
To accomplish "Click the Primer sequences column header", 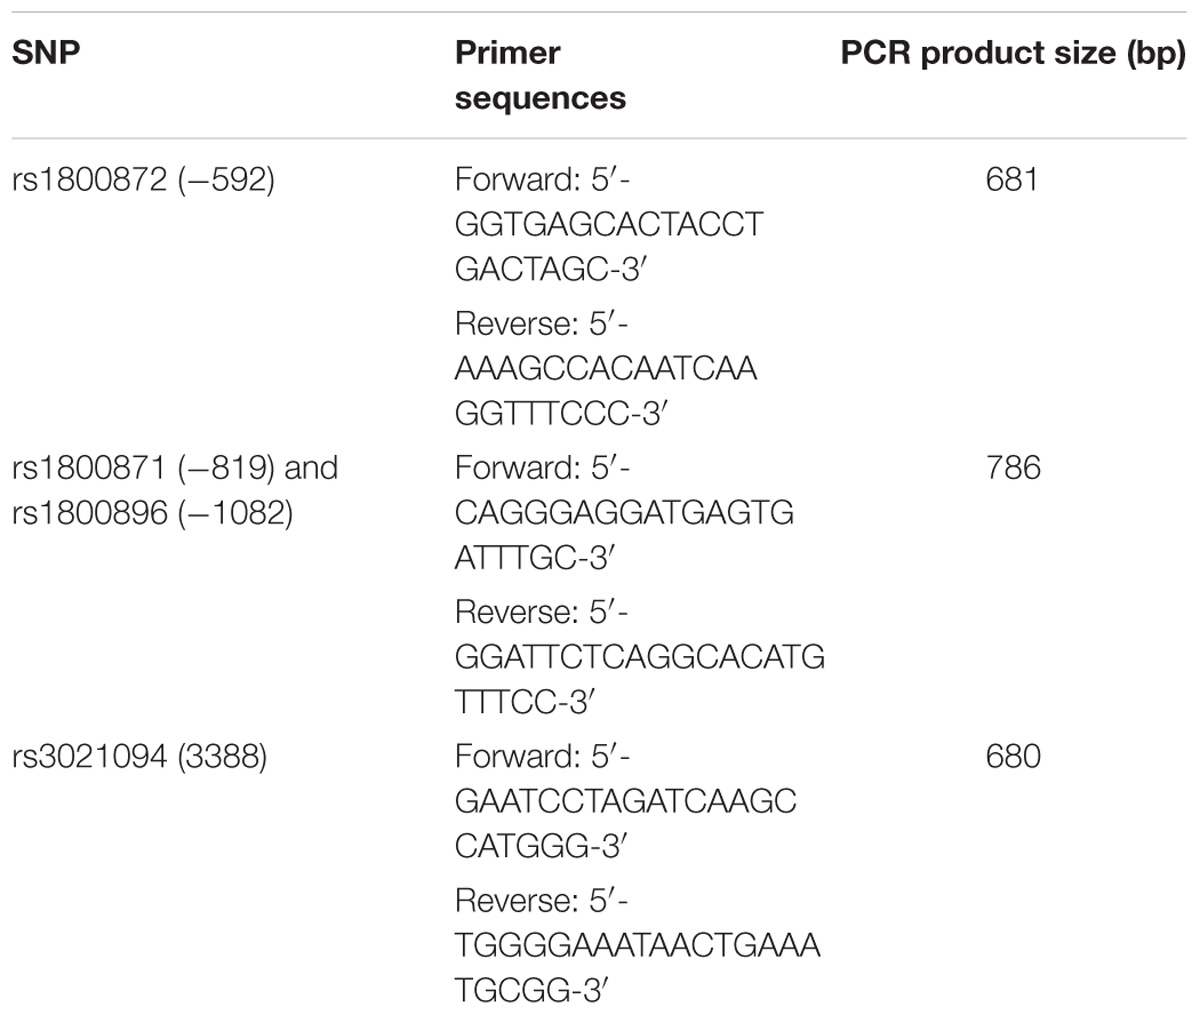I will (540, 75).
